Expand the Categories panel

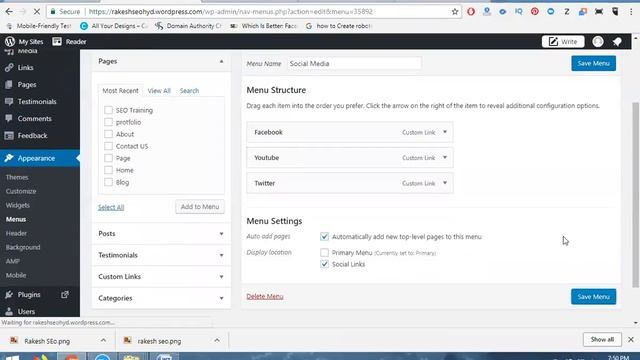click(221, 298)
